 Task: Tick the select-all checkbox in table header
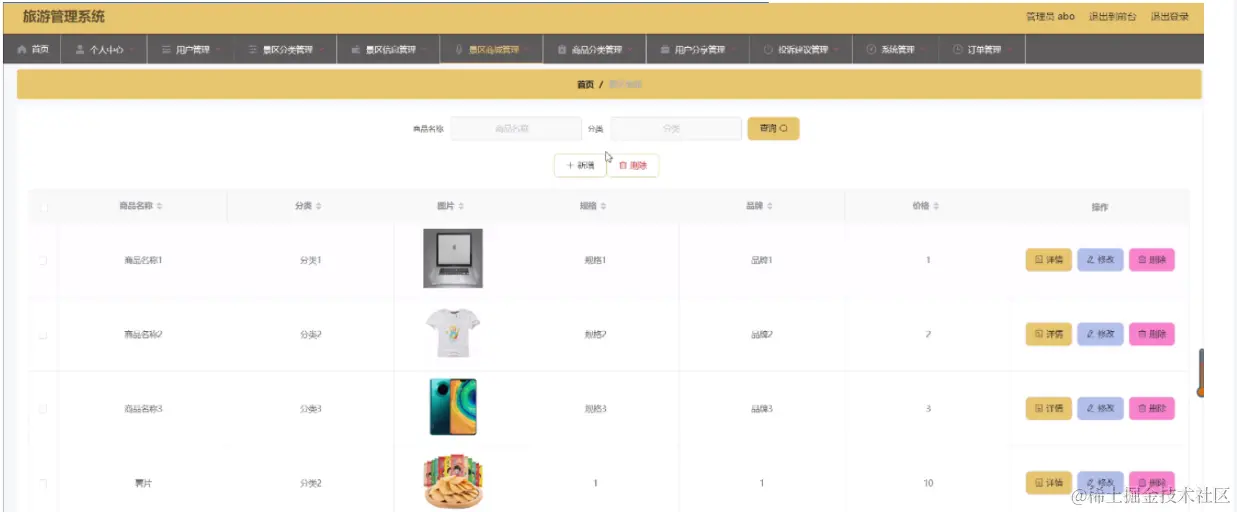(43, 207)
